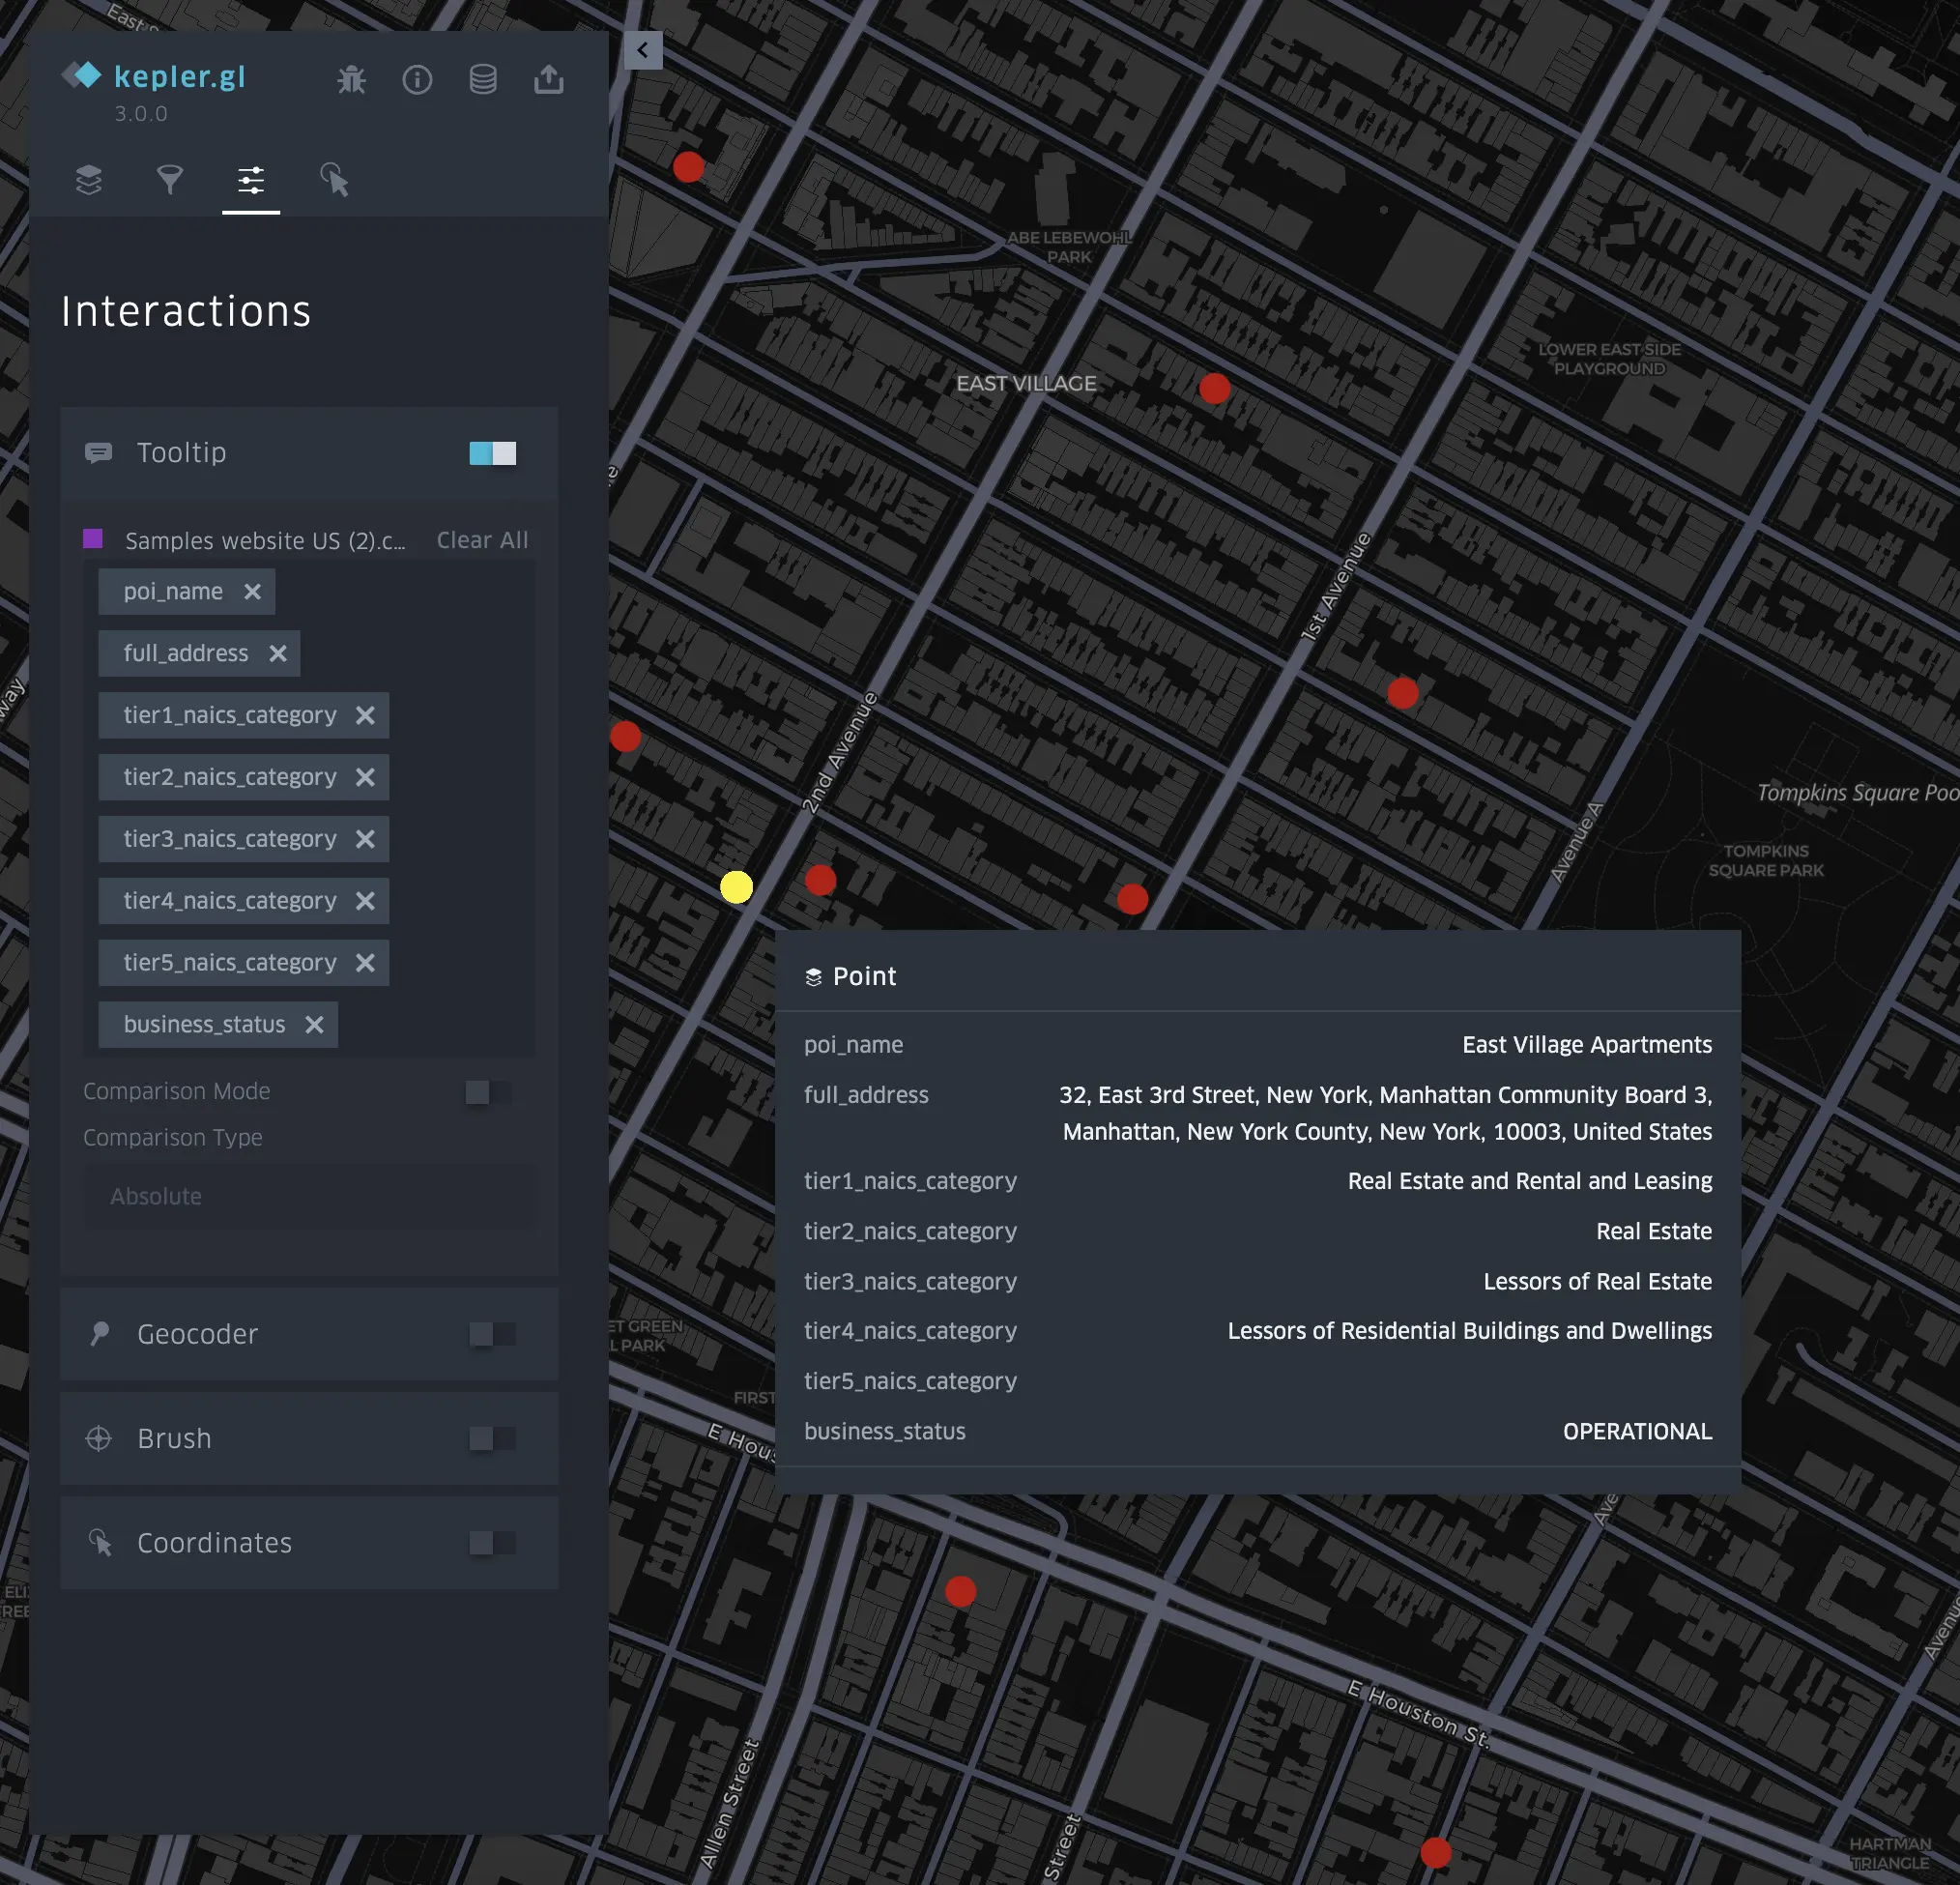1960x1885 pixels.
Task: Open the Absolute comparison type dropdown
Action: coord(308,1196)
